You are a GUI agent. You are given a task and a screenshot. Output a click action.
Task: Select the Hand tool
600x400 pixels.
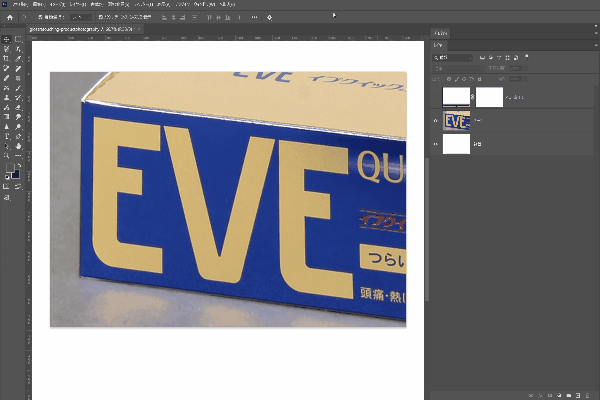[18, 147]
